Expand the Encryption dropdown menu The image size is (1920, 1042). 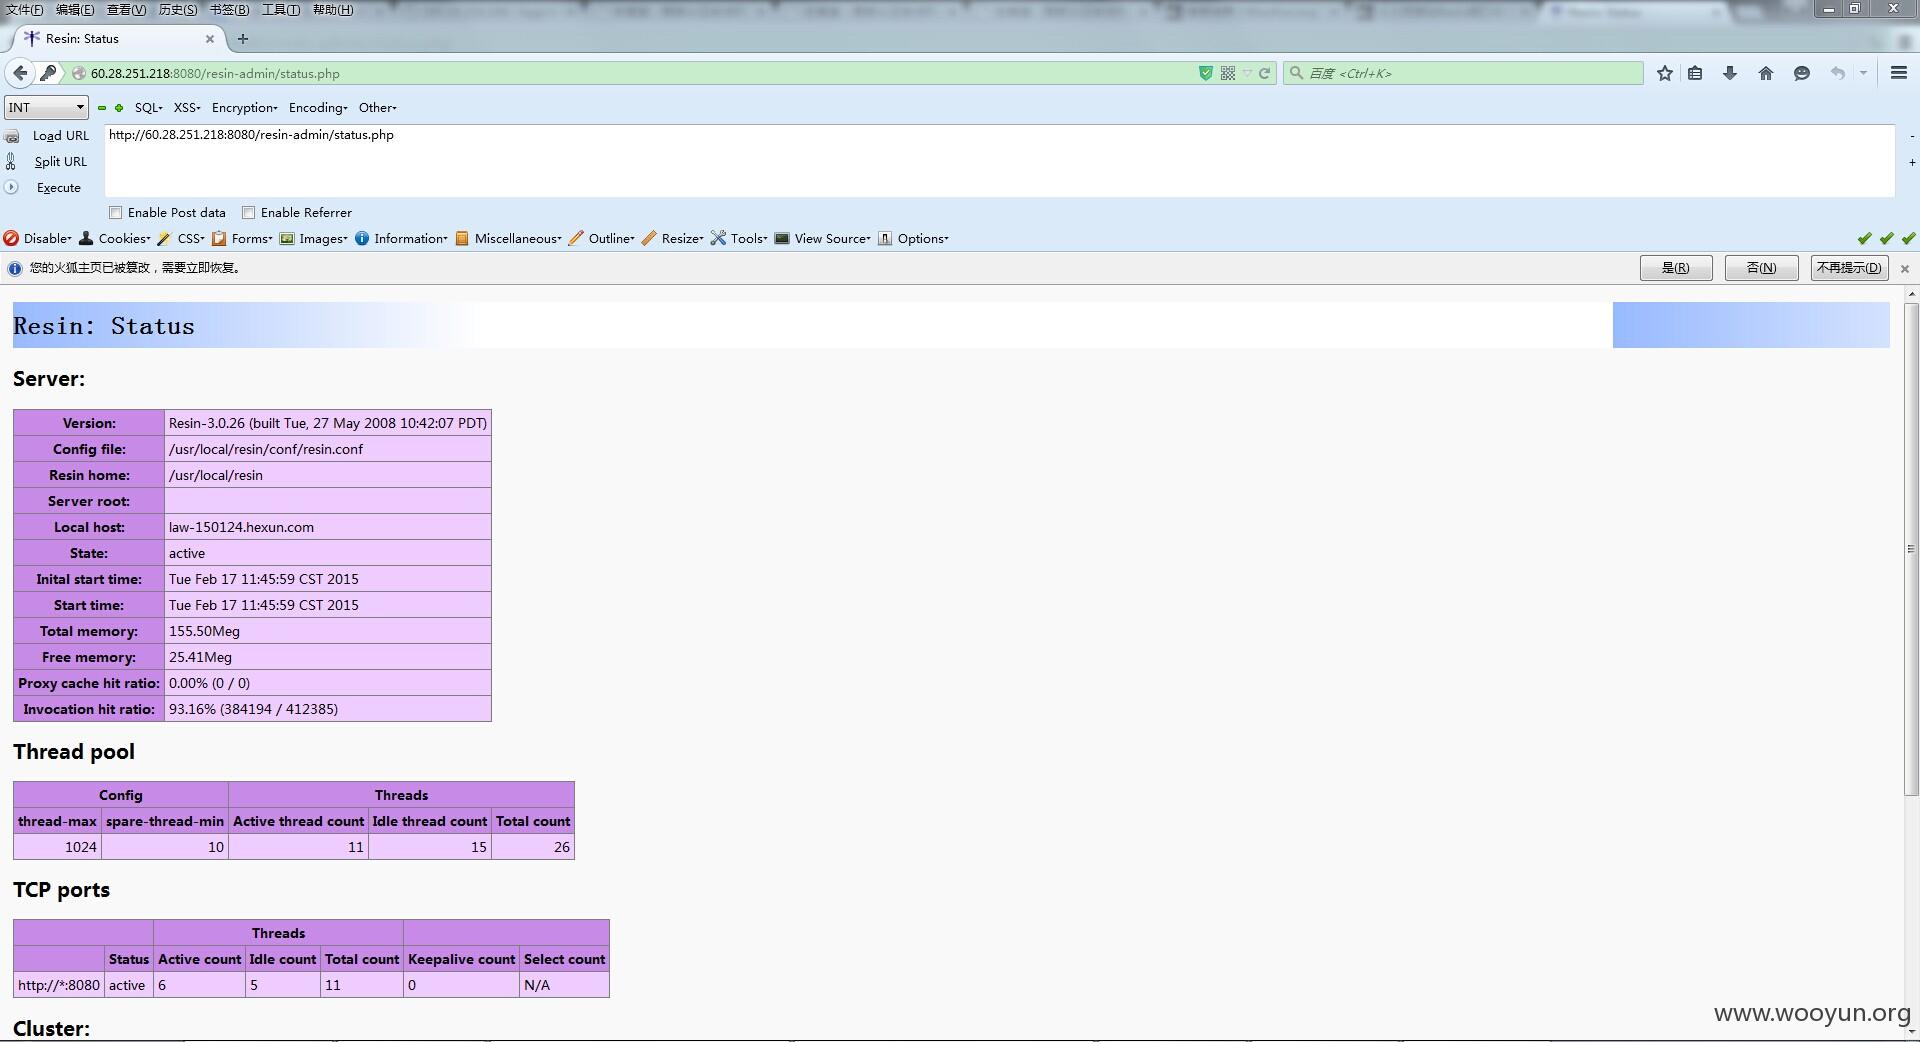click(245, 108)
